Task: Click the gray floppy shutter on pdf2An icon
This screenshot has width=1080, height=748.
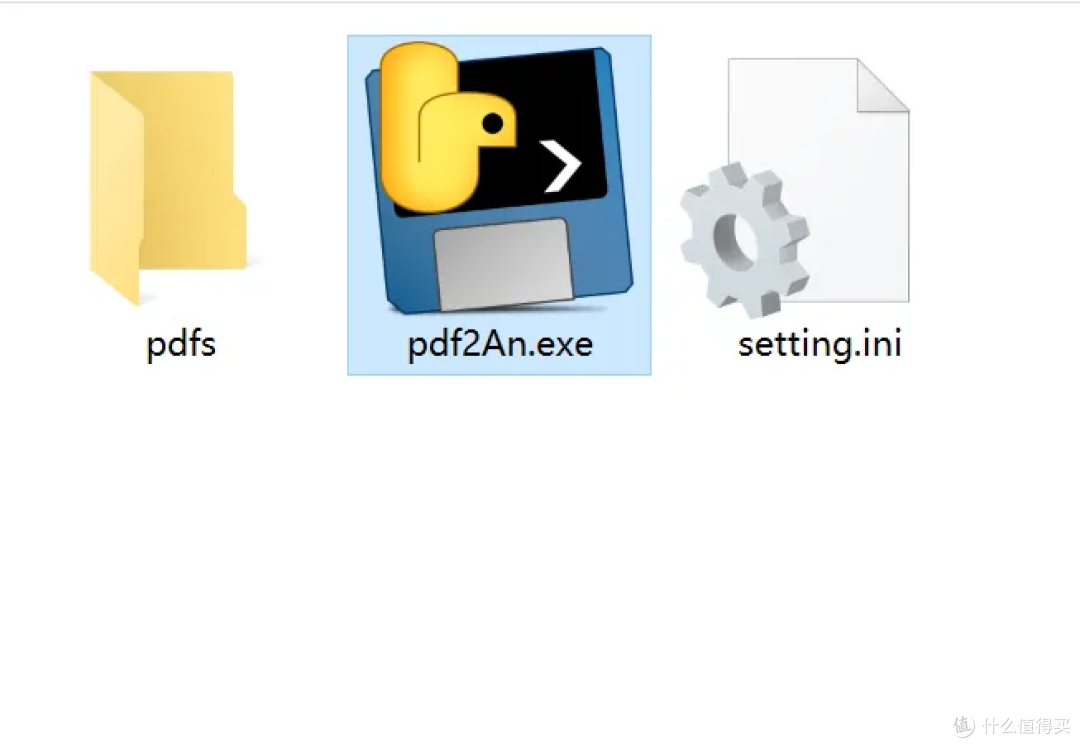Action: coord(503,264)
